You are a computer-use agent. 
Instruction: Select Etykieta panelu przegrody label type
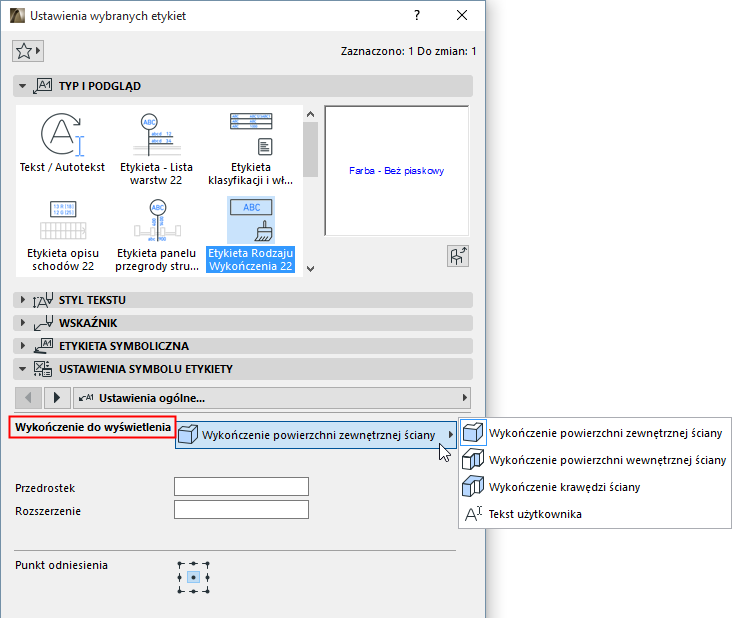pyautogui.click(x=157, y=235)
